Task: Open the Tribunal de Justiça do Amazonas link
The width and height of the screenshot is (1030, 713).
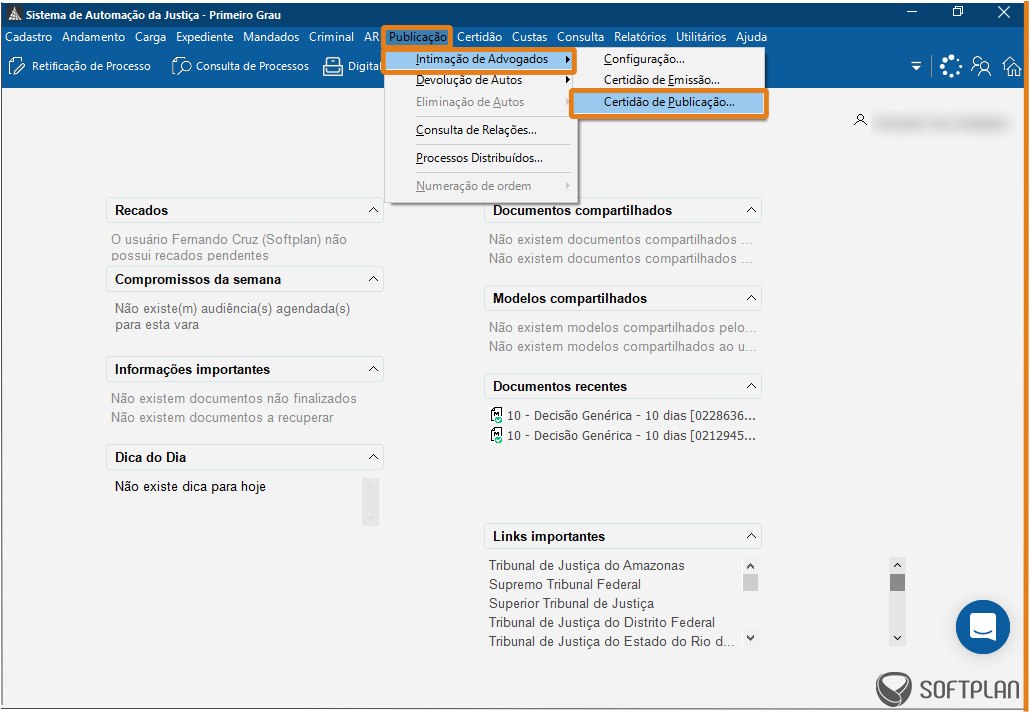Action: [587, 565]
